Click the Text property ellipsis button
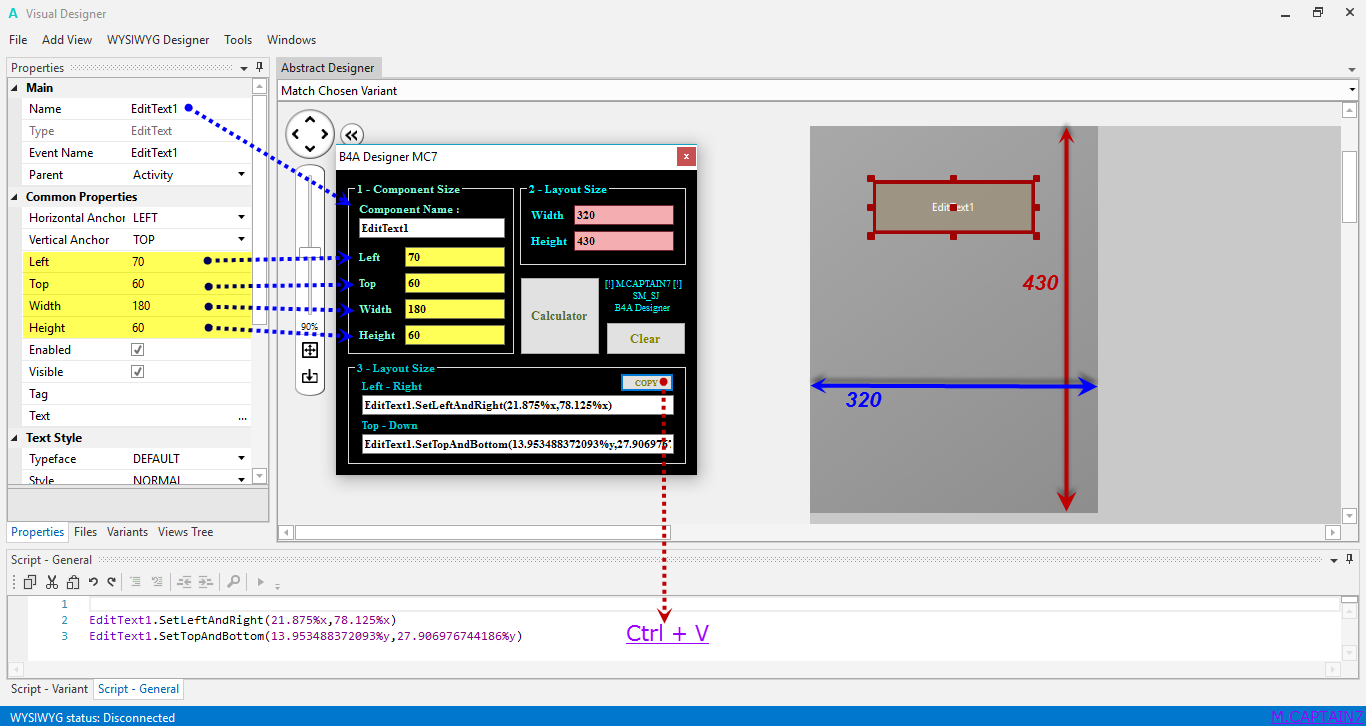The width and height of the screenshot is (1366, 726). (x=242, y=416)
